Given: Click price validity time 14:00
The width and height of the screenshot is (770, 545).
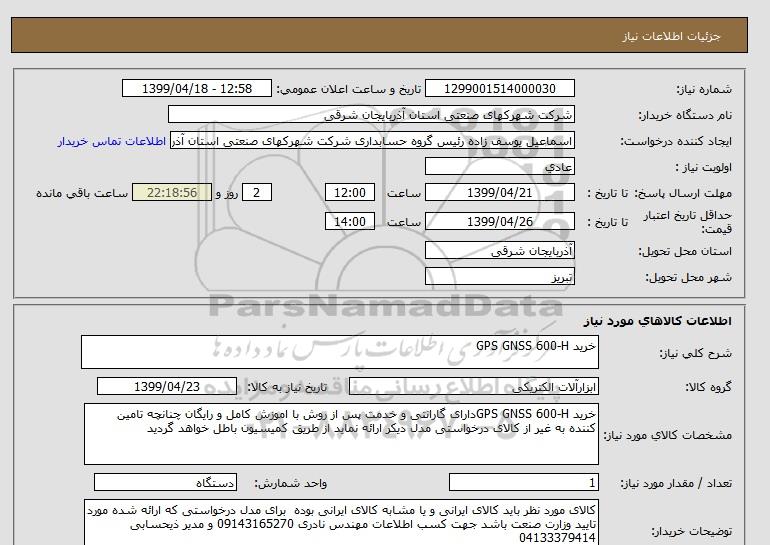Looking at the screenshot, I should click(x=350, y=221).
